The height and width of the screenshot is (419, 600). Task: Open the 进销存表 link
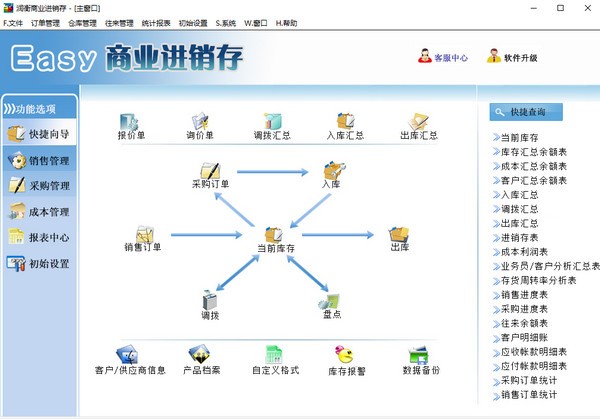point(515,238)
